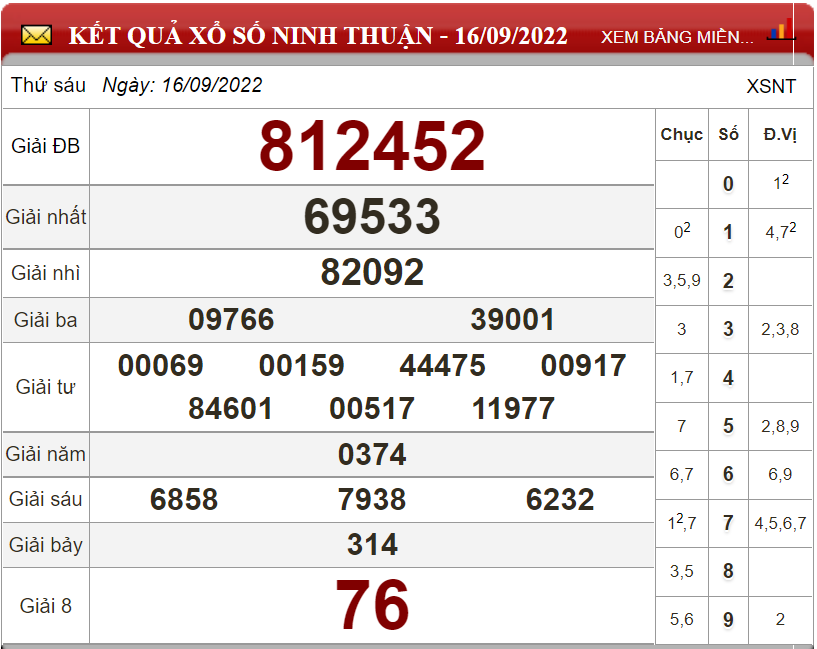The height and width of the screenshot is (649, 817).
Task: Open the bar chart statistics icon
Action: [780, 31]
